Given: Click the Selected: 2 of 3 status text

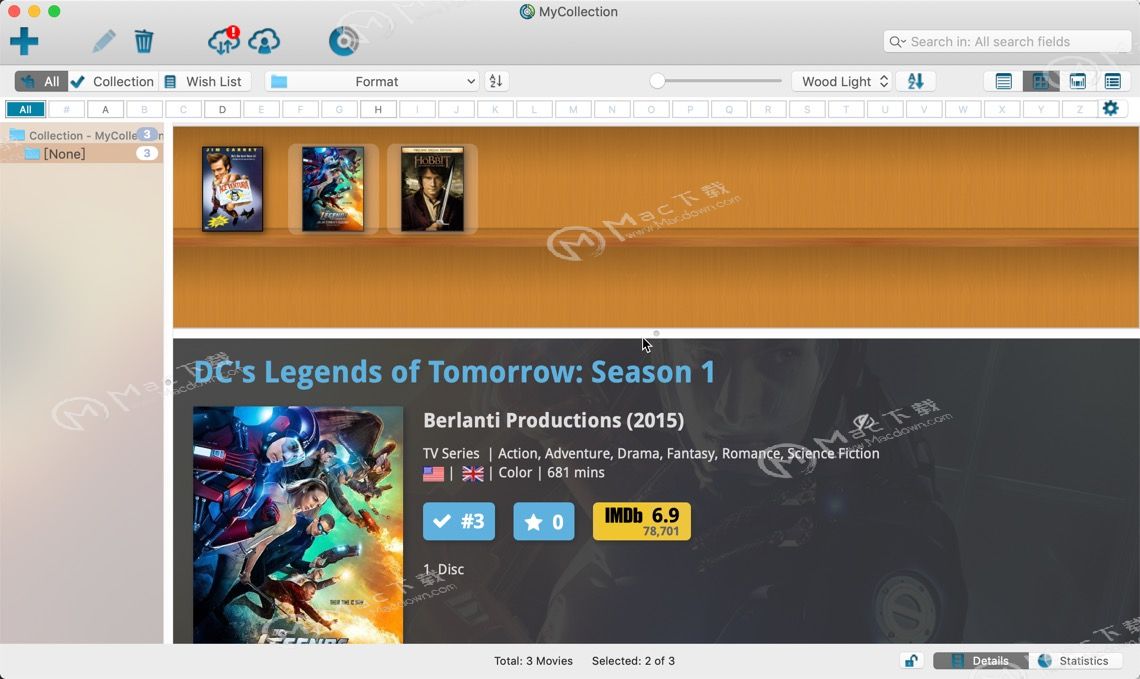Looking at the screenshot, I should (633, 661).
